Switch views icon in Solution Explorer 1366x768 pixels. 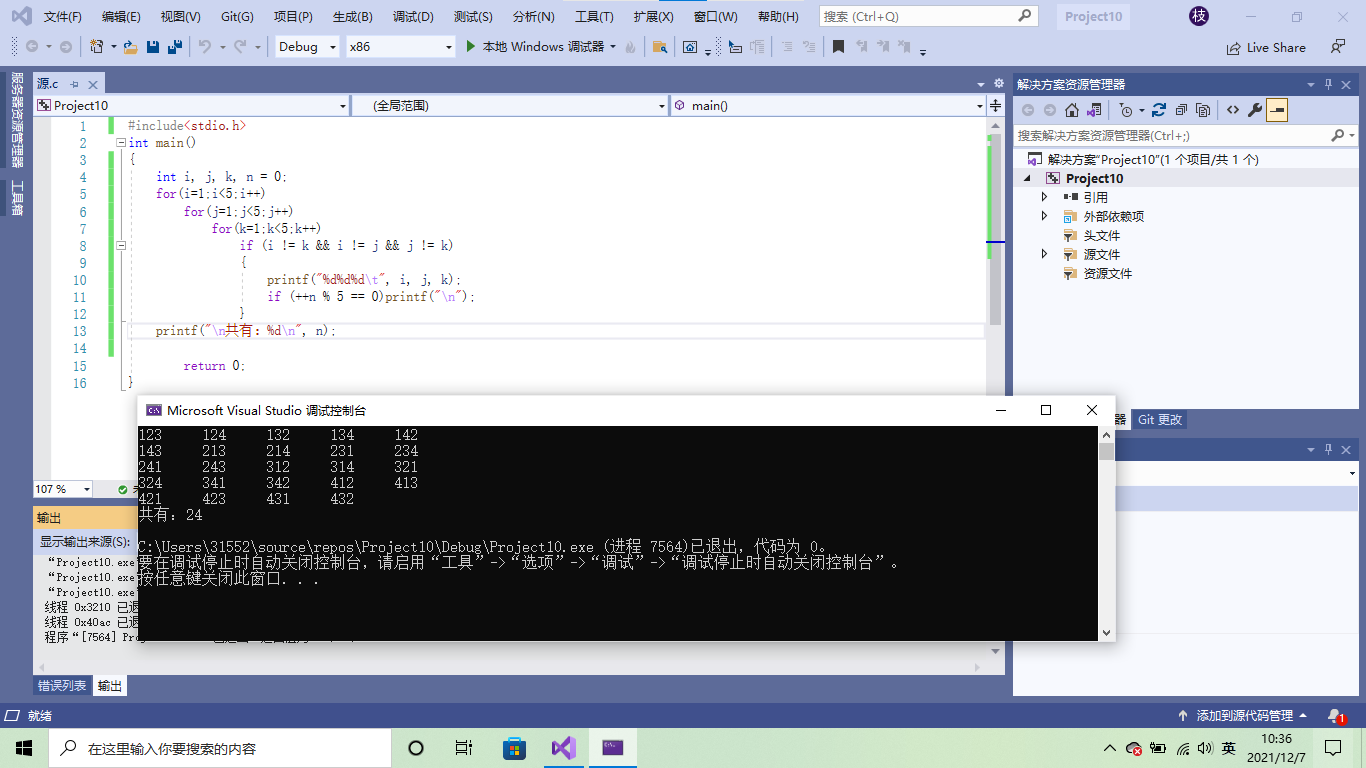[x=1095, y=110]
